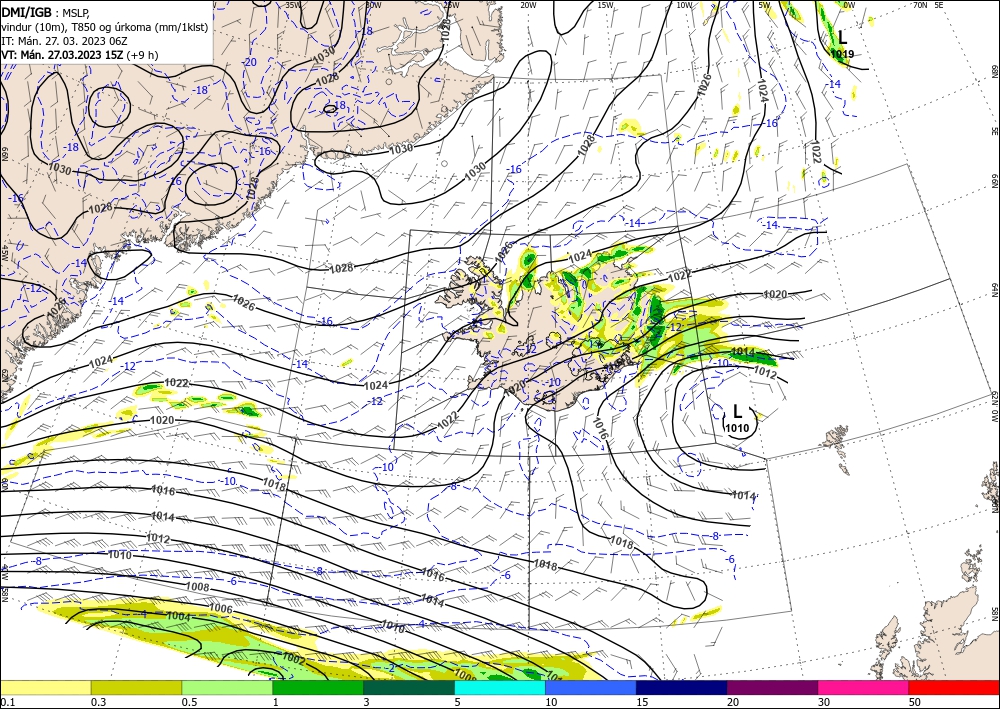This screenshot has width=1000, height=709.
Task: Click the 'VT: Mán. 27.03.2023 15Z (+9 h)' line
Action: coord(80,55)
